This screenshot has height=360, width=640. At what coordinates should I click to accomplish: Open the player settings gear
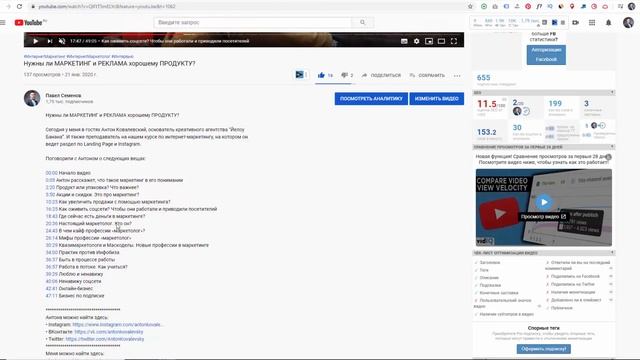tap(416, 41)
